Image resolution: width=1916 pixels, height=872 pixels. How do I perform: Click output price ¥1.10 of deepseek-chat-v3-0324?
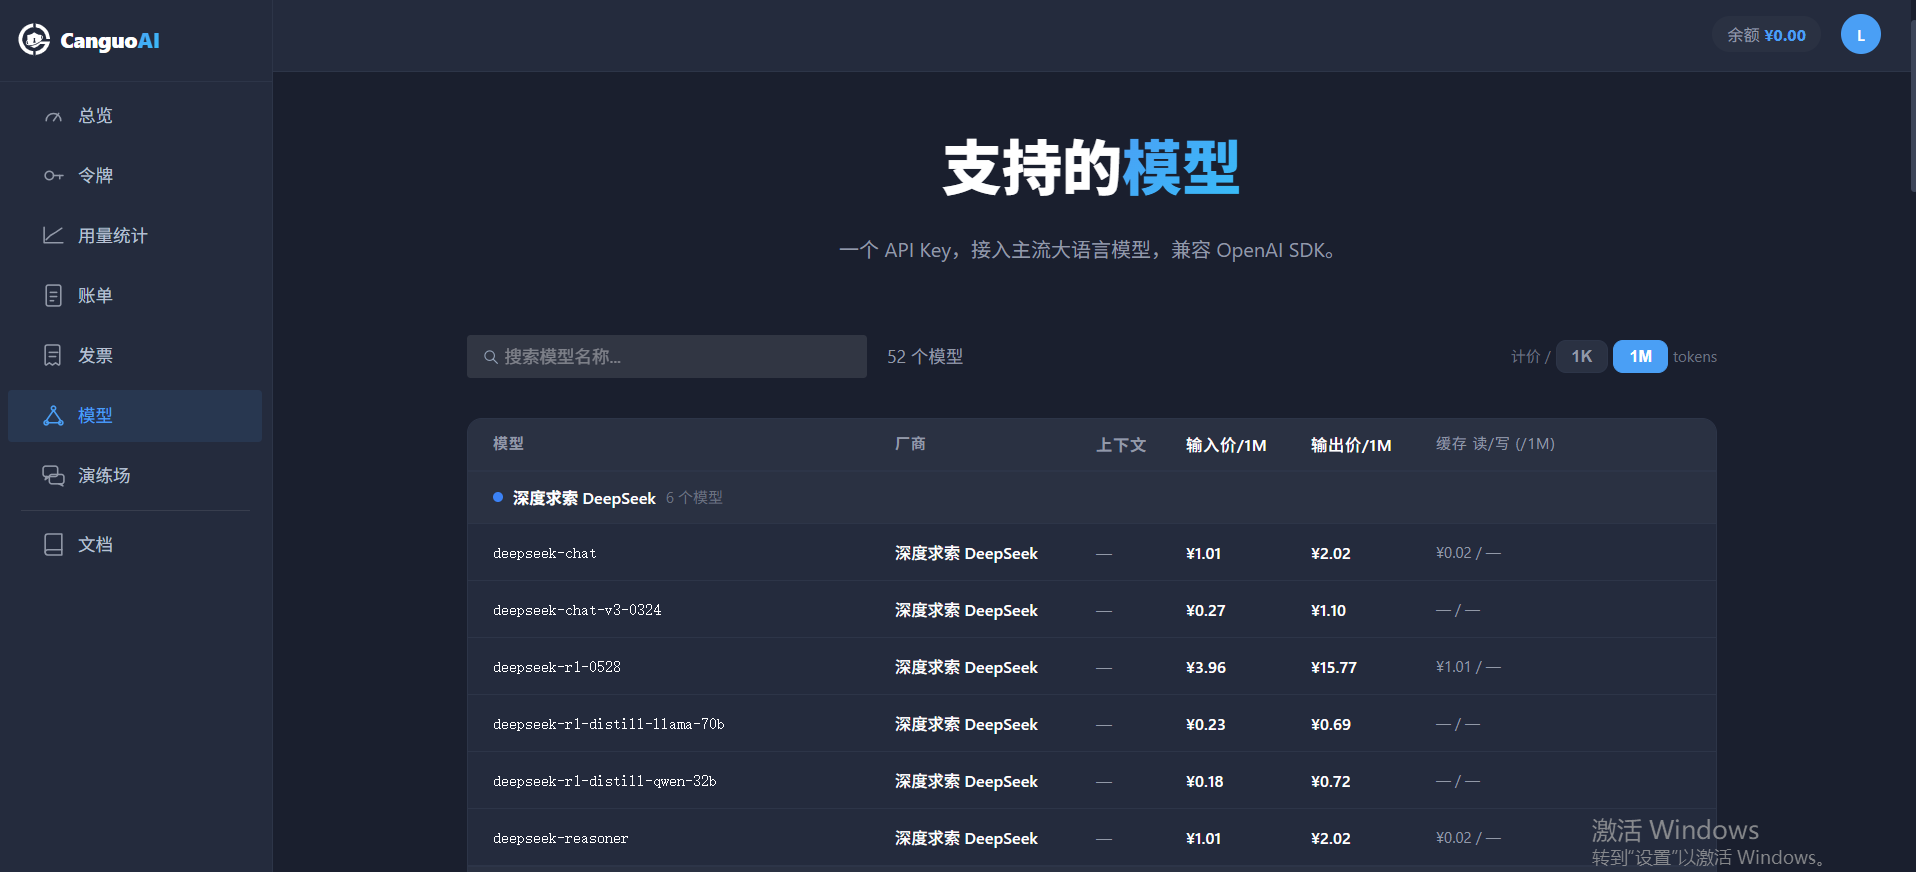tap(1328, 610)
